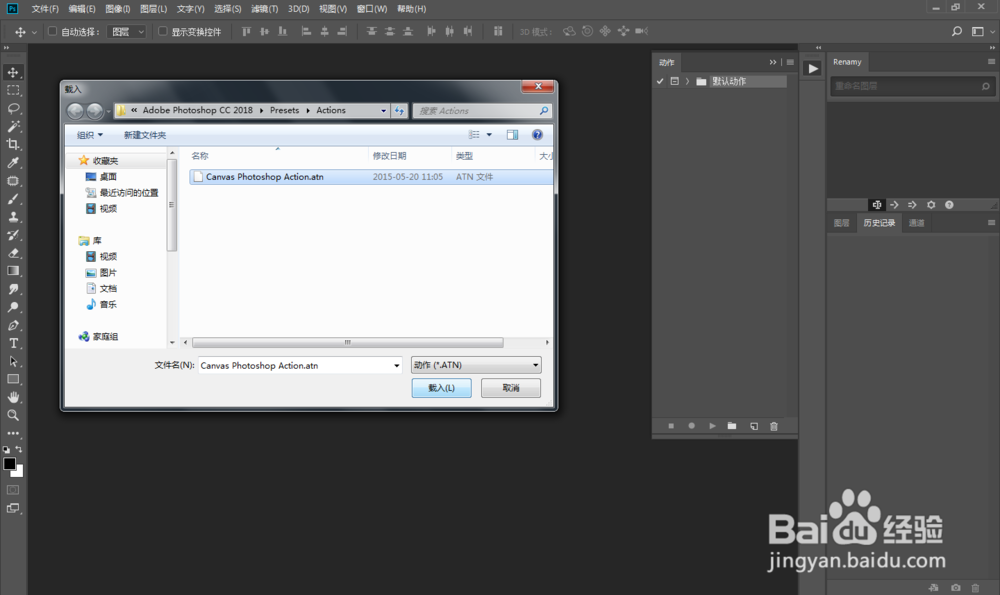Open the 动作 (*.ATN) file type dropdown
The height and width of the screenshot is (595, 1000).
click(476, 365)
